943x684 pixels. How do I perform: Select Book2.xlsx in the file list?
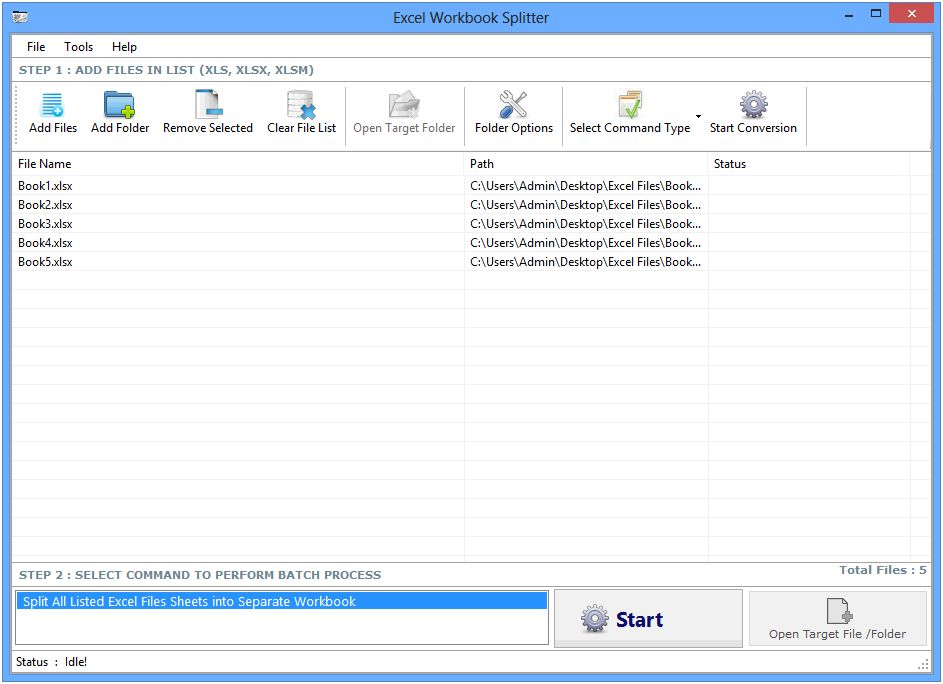(x=45, y=205)
